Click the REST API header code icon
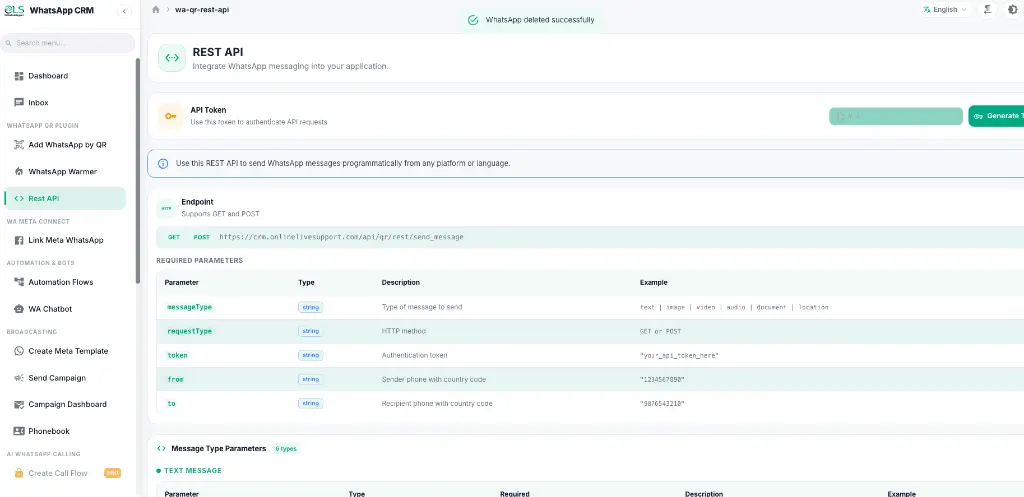 172,58
